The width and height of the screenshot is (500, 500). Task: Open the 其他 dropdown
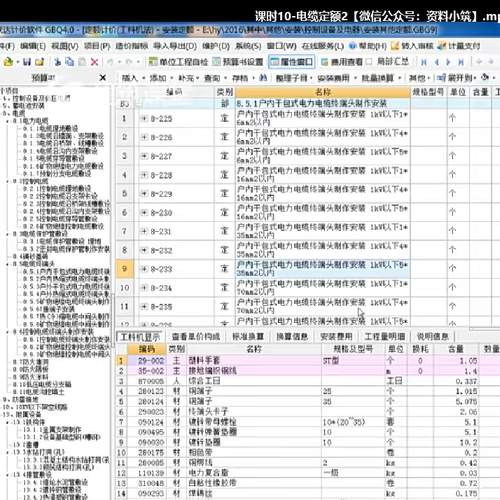[x=419, y=78]
